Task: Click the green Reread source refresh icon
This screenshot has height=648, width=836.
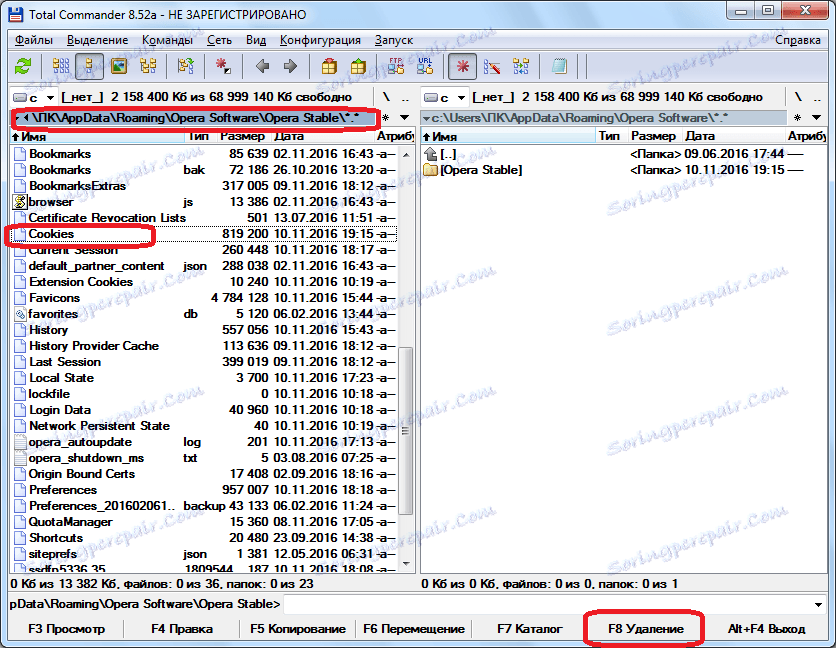Action: tap(23, 66)
